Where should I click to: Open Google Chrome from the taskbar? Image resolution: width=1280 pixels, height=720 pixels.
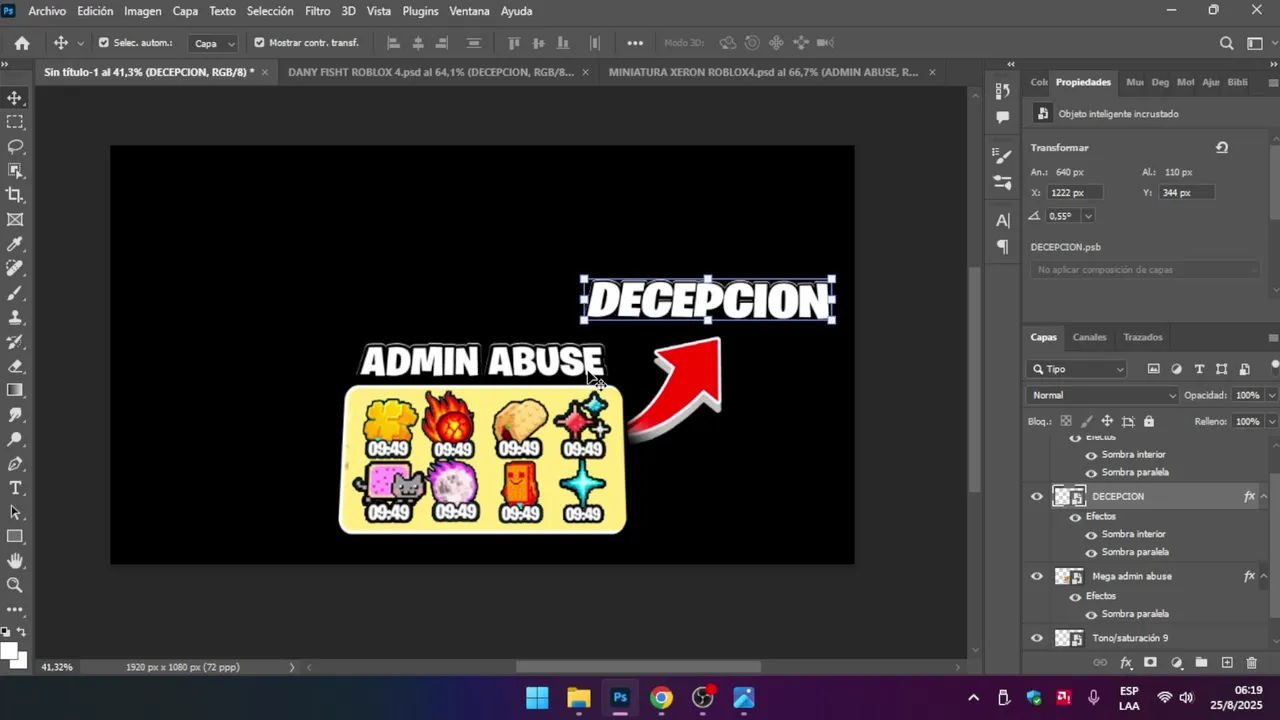[x=661, y=698]
